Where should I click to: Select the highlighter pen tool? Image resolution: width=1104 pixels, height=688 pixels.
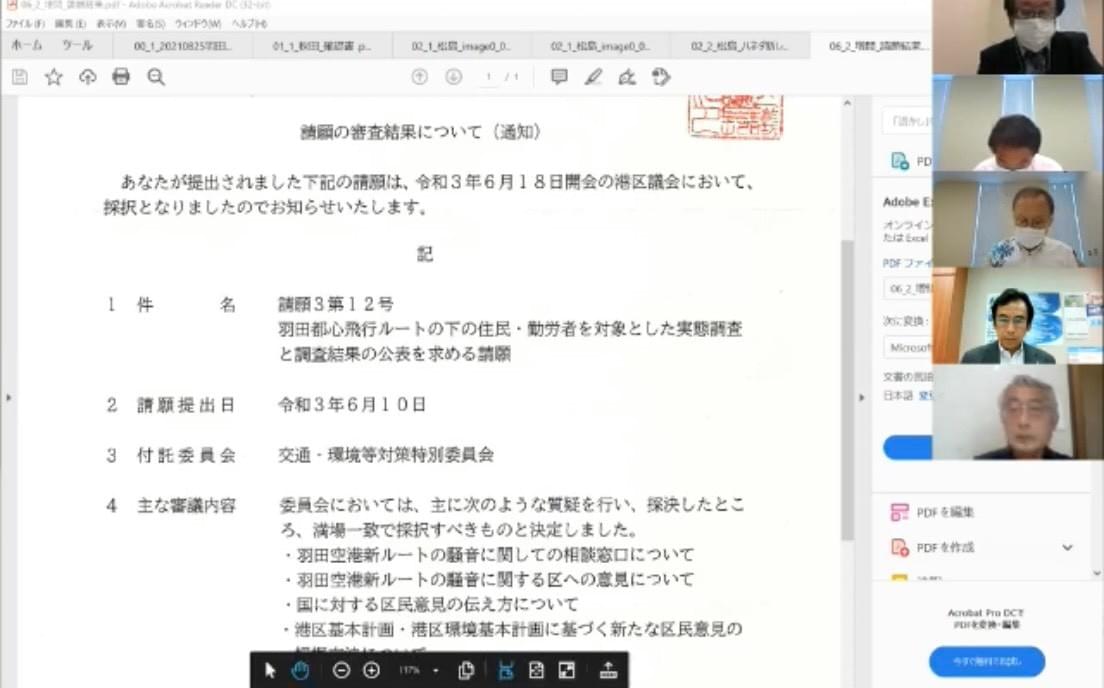[593, 77]
